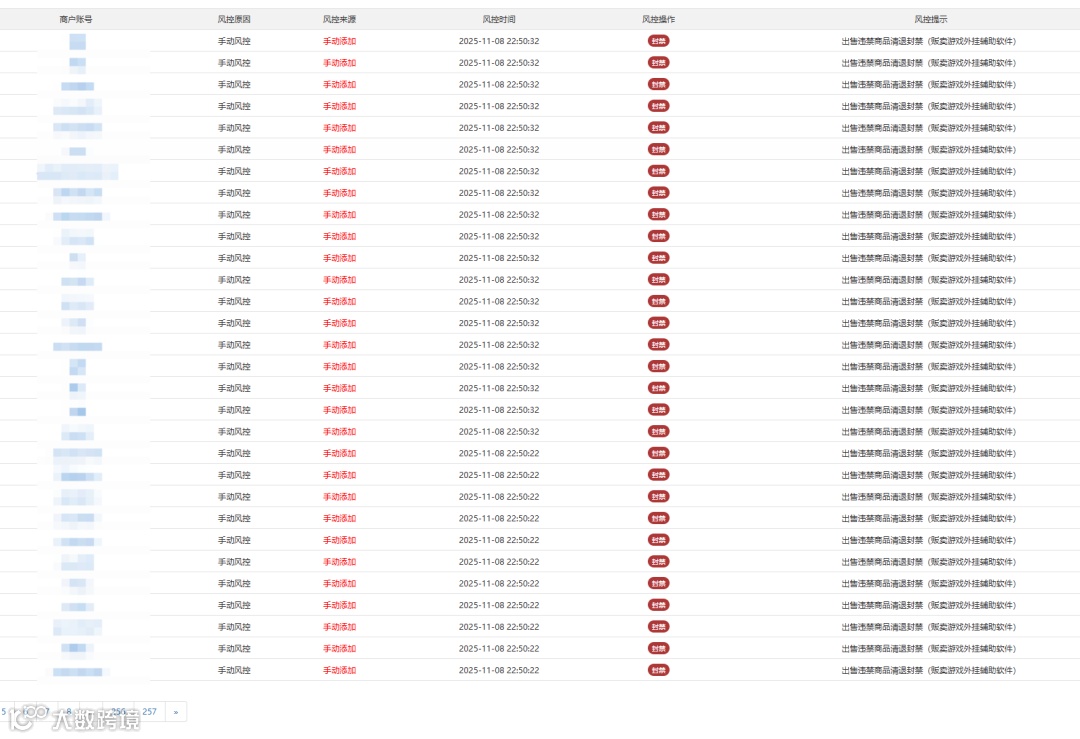The height and width of the screenshot is (739, 1080).
Task: Go to page 257 in pagination
Action: [149, 711]
